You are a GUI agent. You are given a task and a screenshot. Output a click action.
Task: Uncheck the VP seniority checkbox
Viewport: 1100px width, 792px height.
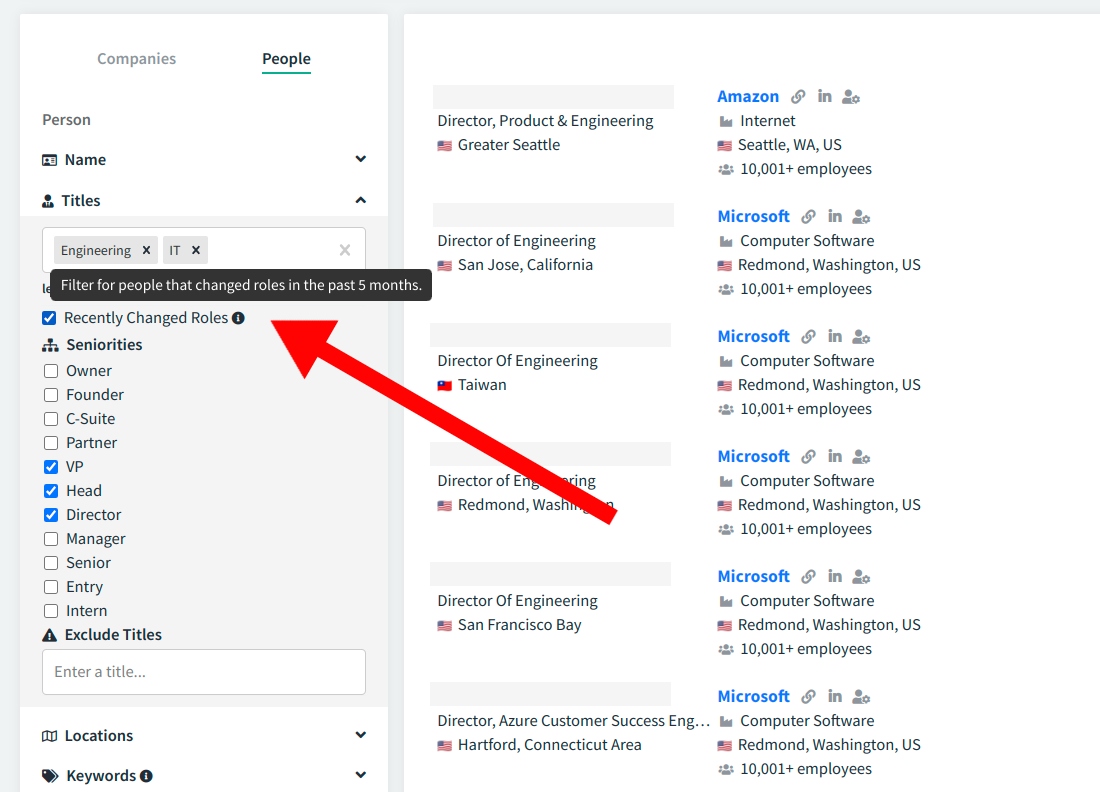pos(51,467)
